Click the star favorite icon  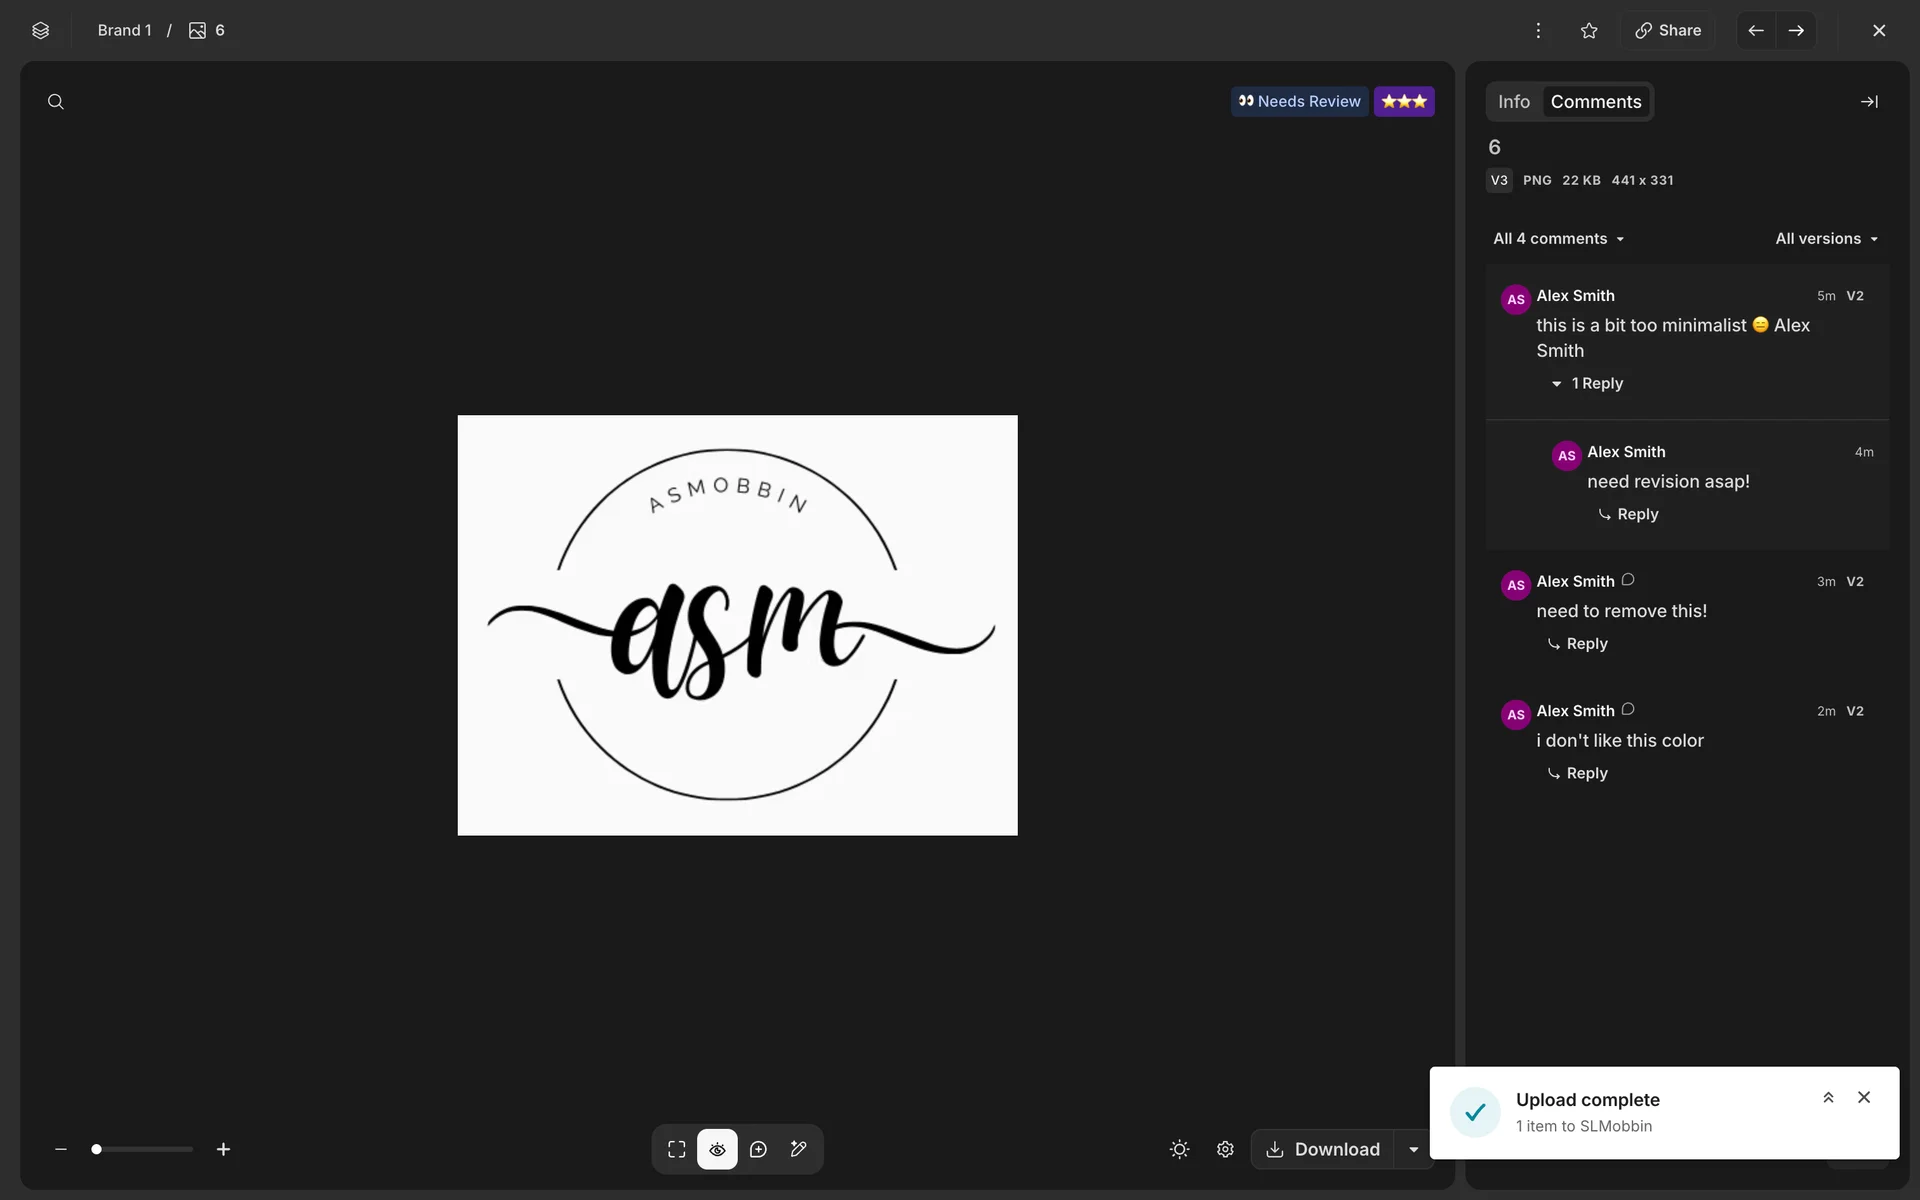tap(1589, 31)
